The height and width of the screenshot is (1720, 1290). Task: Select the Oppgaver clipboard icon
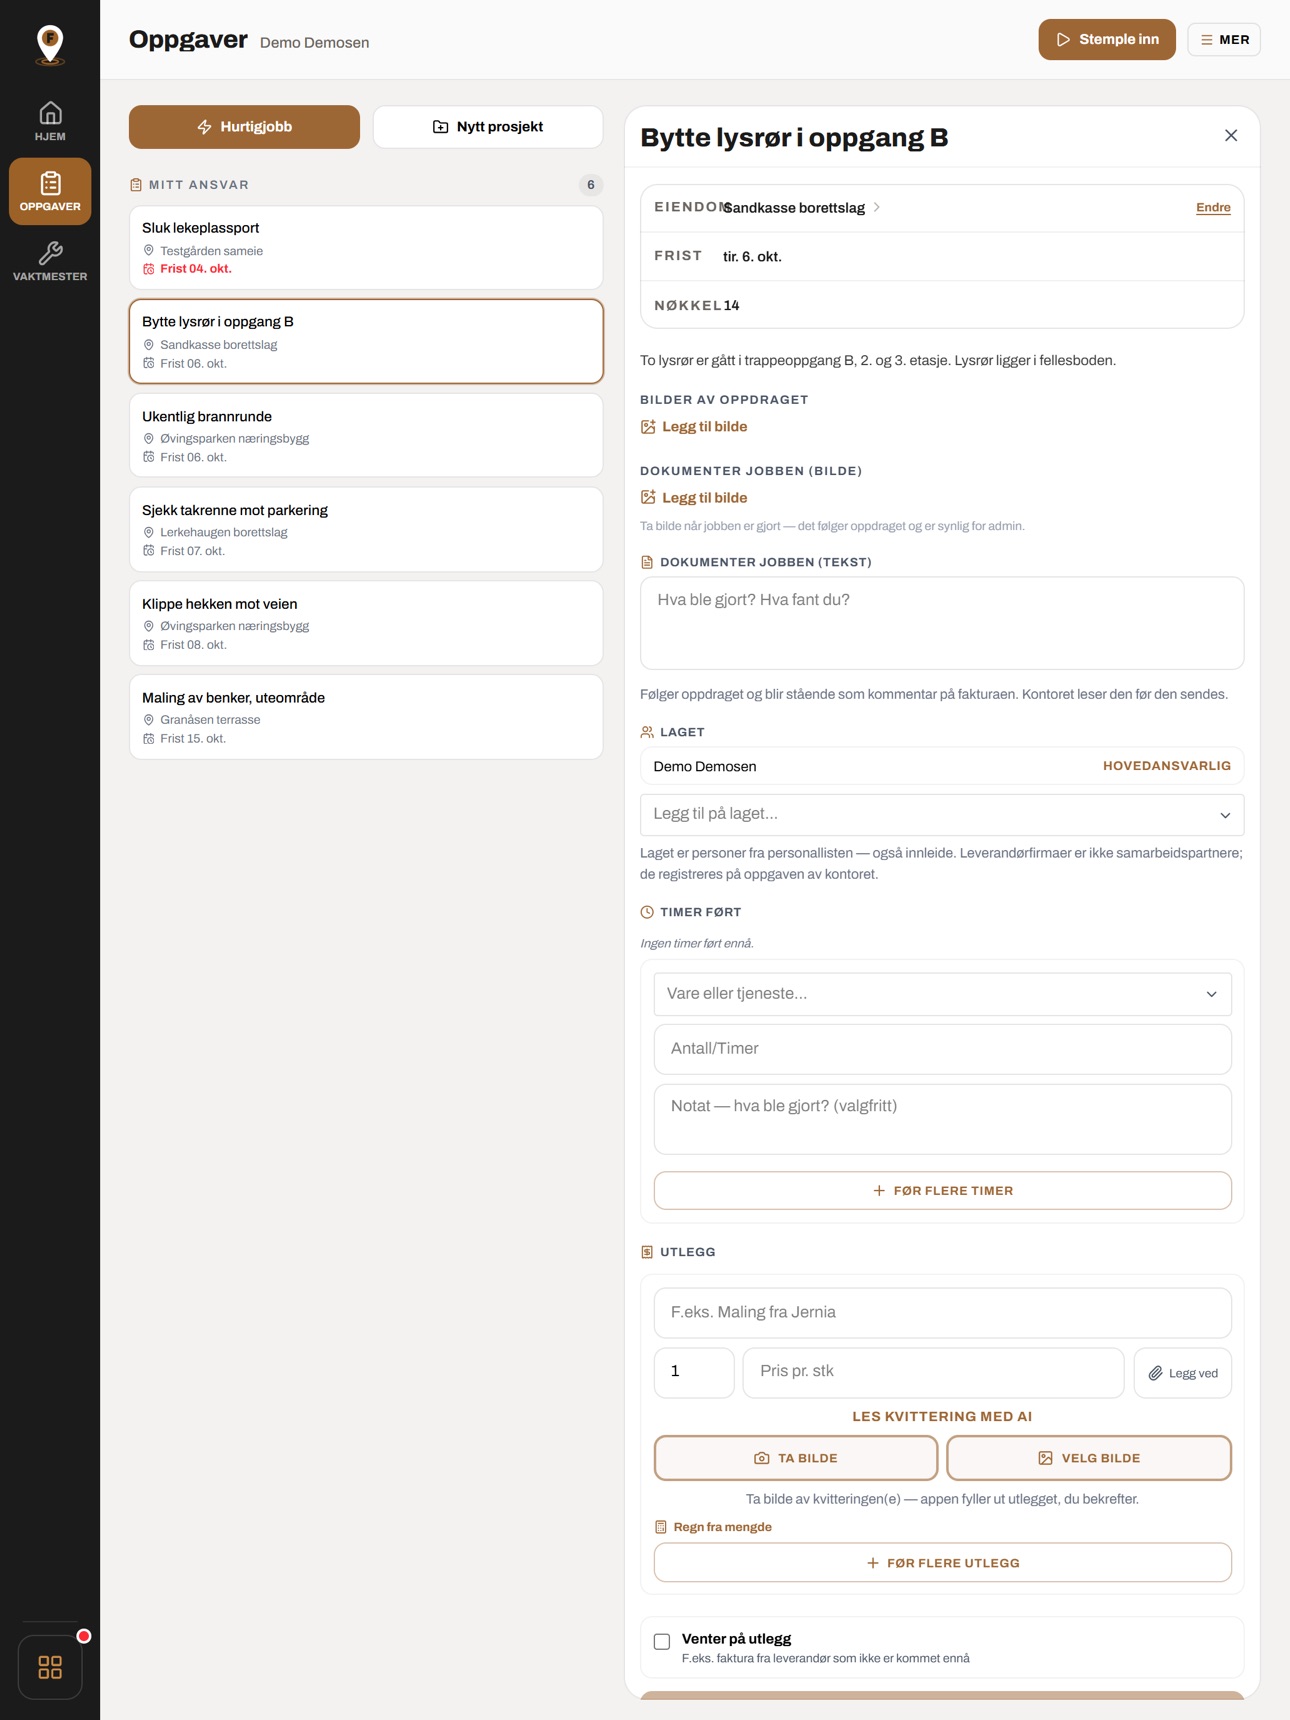[50, 191]
